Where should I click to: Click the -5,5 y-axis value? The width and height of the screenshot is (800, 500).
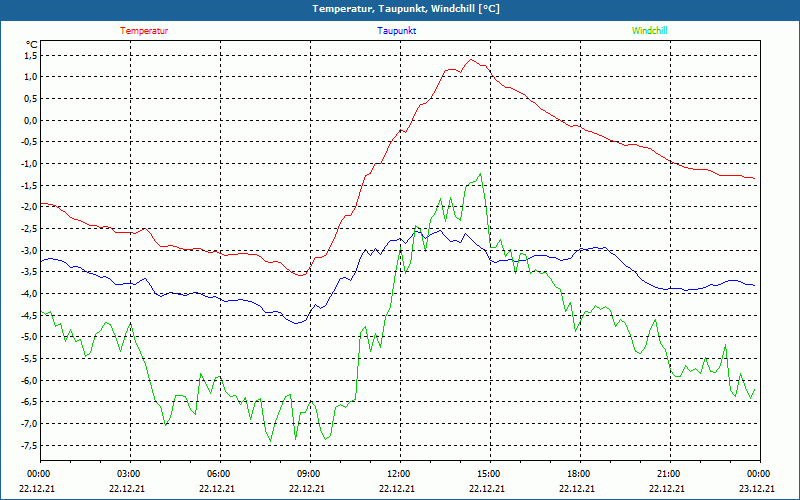29,359
